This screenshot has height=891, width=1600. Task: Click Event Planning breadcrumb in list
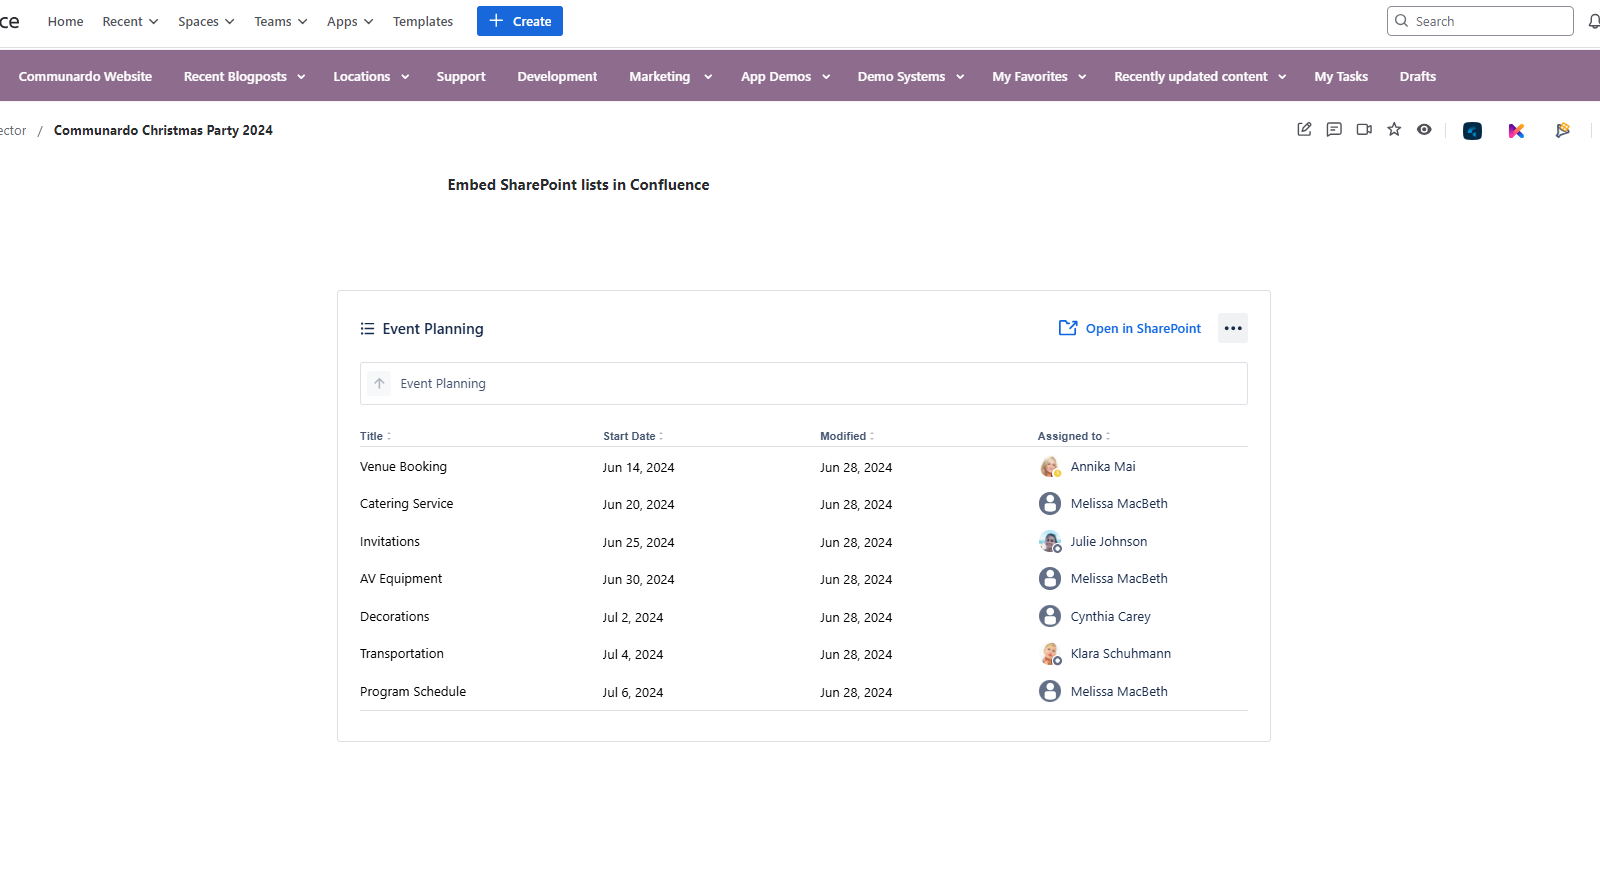coord(443,383)
